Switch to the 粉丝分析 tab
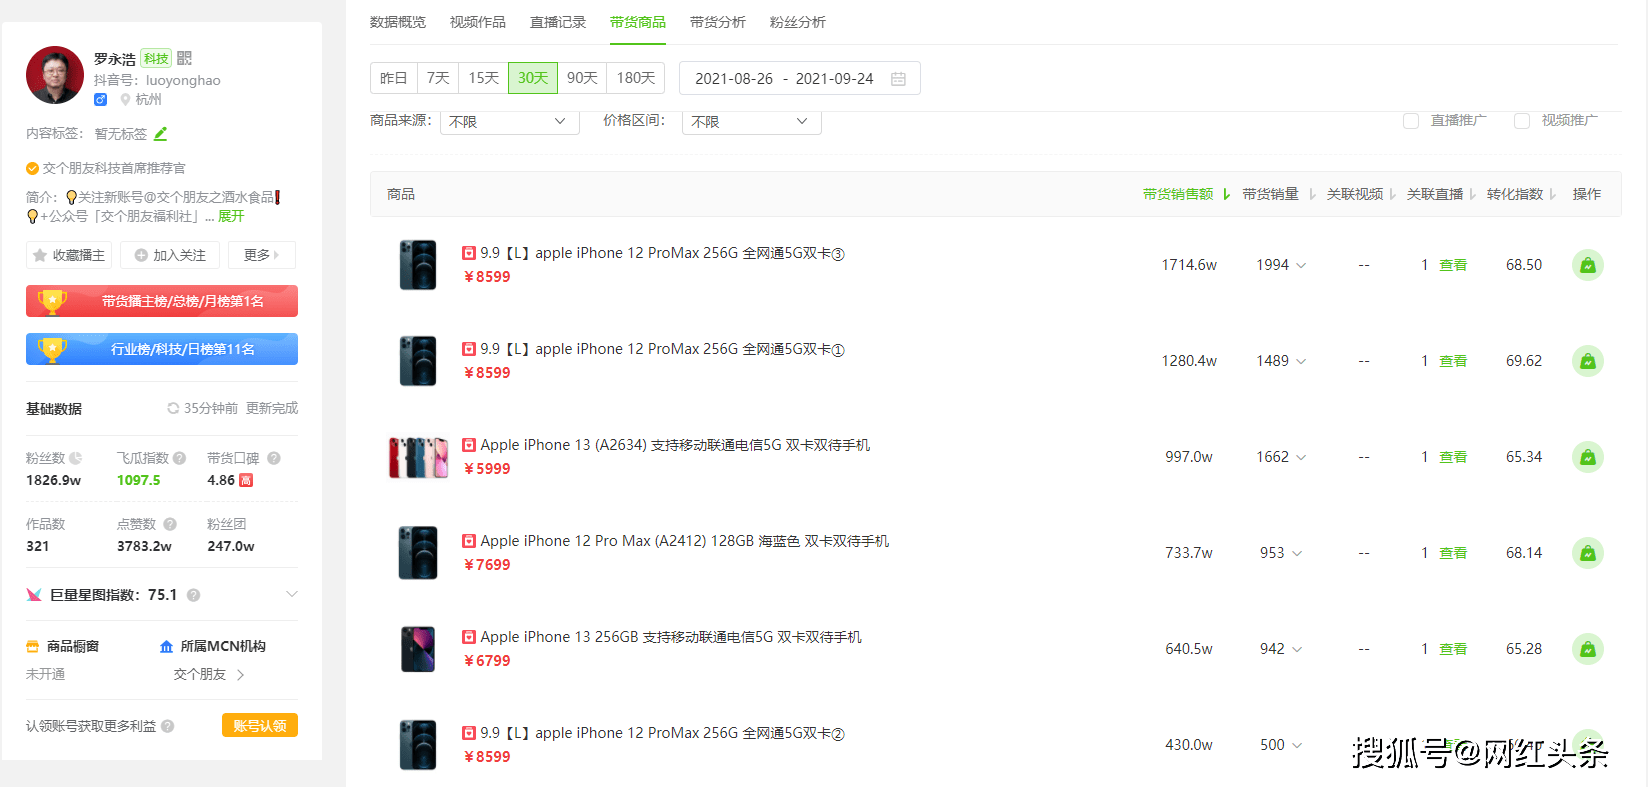This screenshot has height=787, width=1648. 798,22
